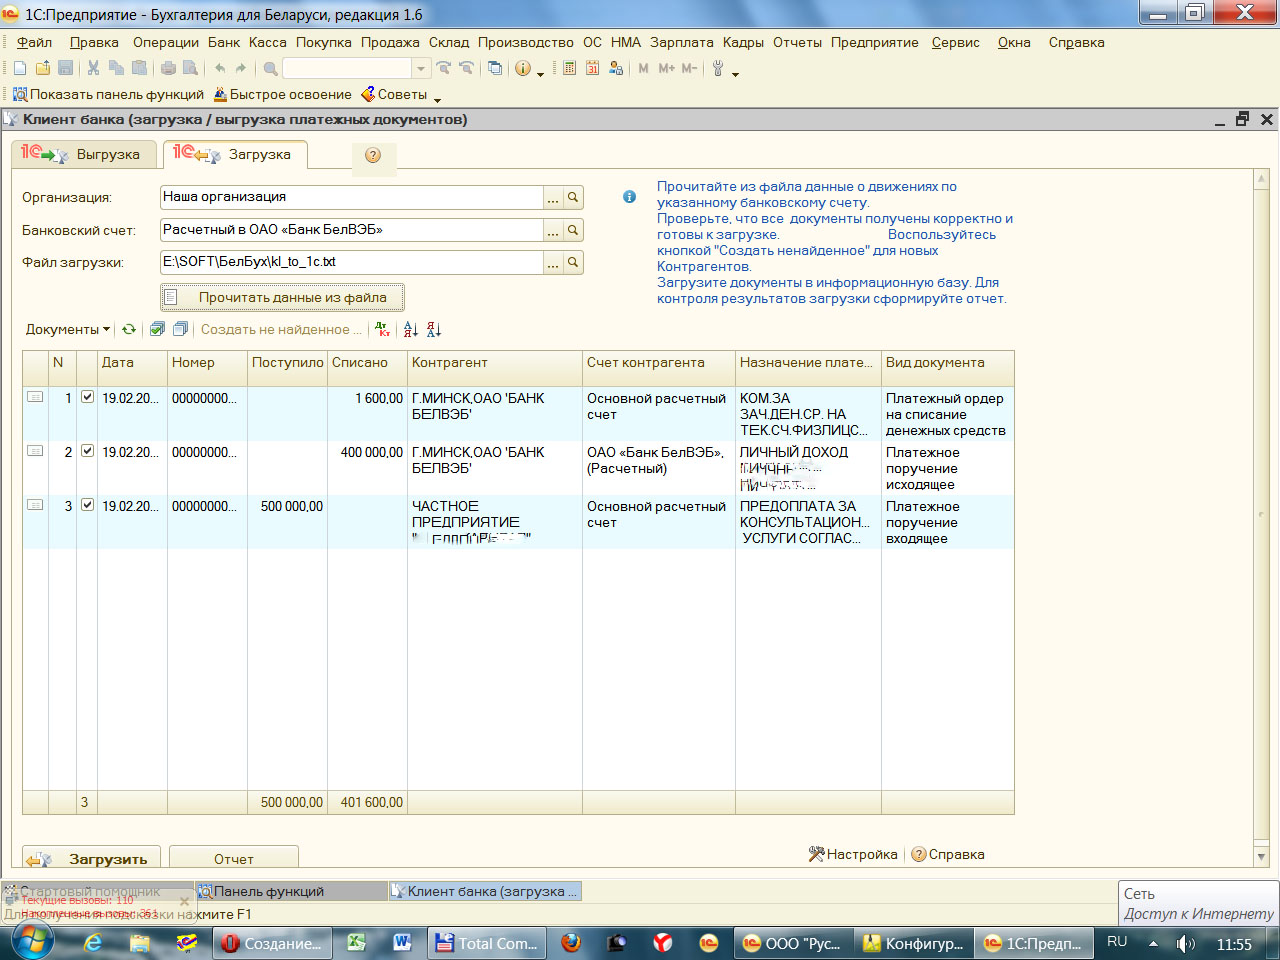The height and width of the screenshot is (960, 1280).
Task: Click inside the Файл загрузки path field
Action: [351, 262]
